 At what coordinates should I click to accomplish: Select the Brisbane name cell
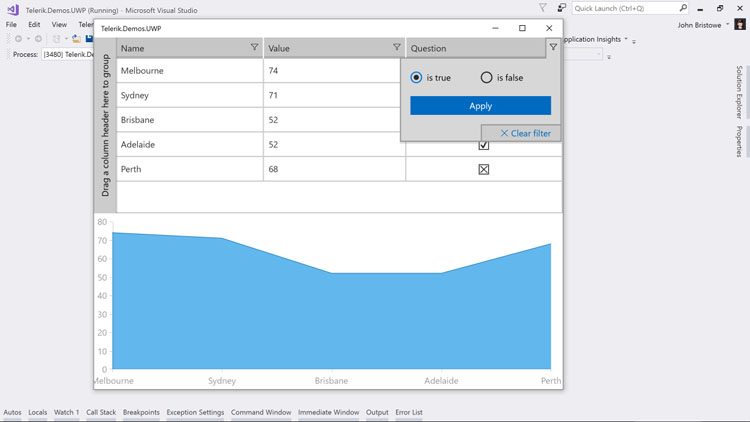point(189,120)
